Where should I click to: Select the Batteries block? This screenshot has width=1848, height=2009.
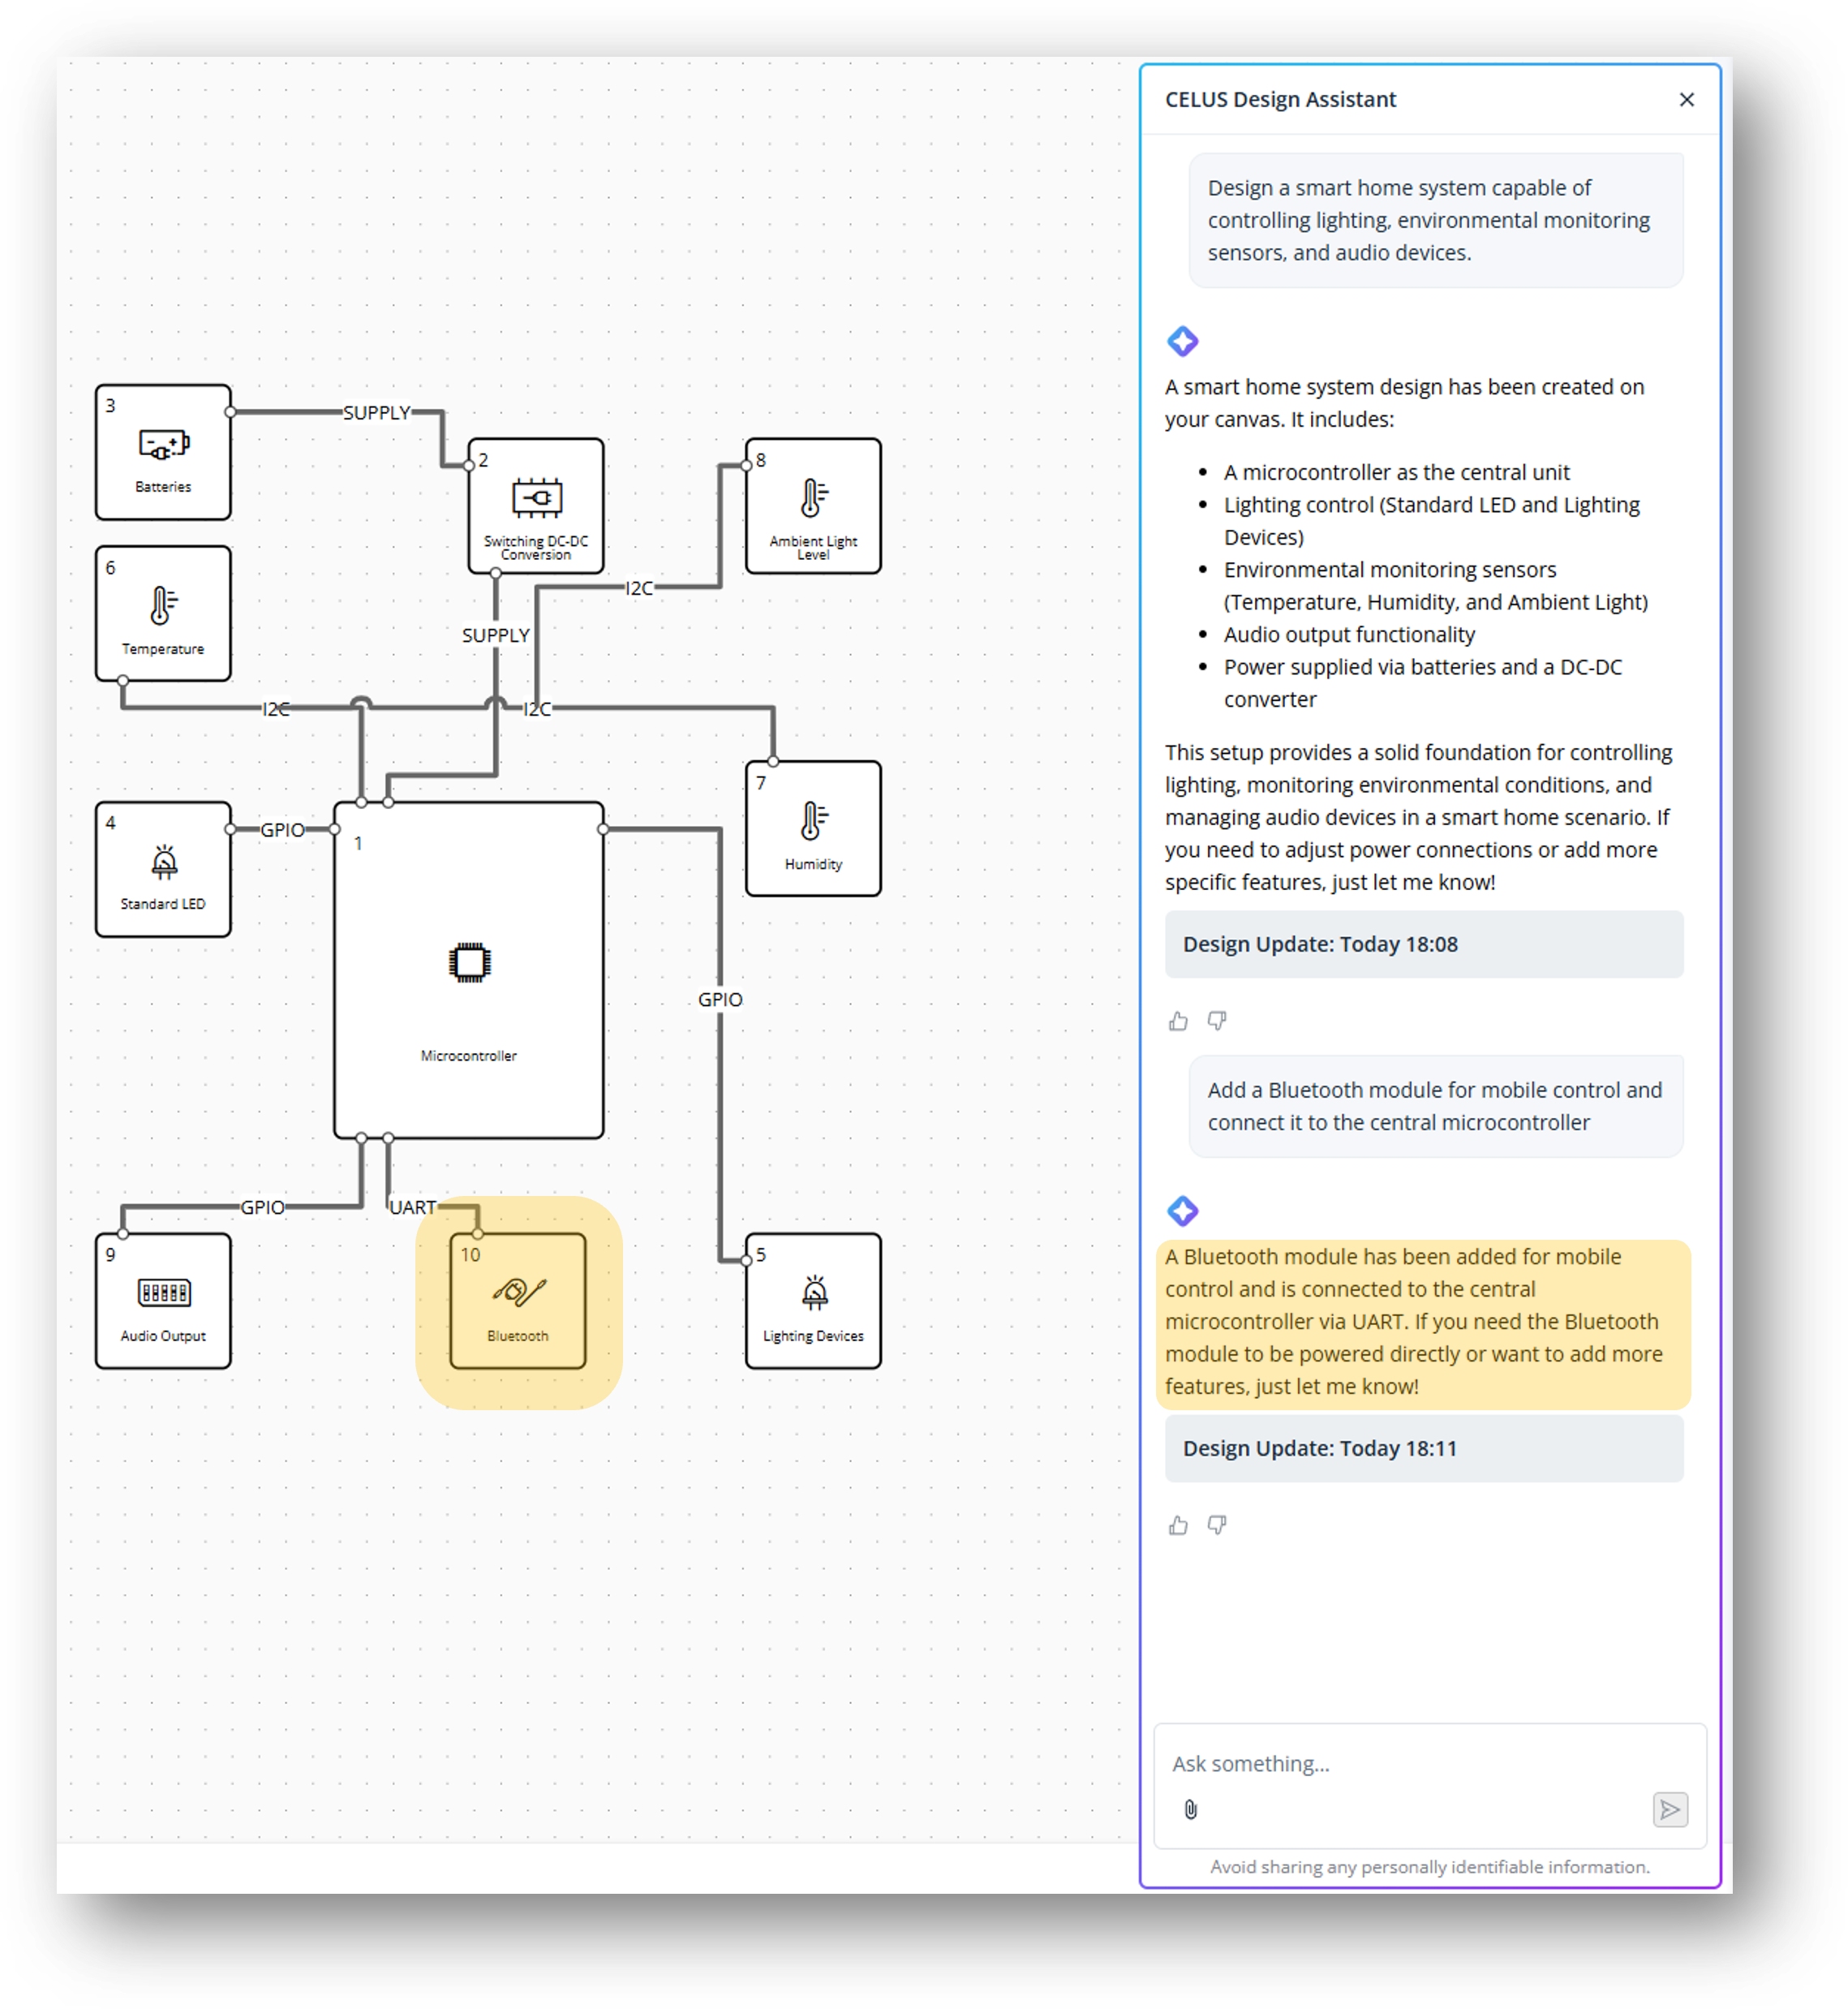[163, 452]
